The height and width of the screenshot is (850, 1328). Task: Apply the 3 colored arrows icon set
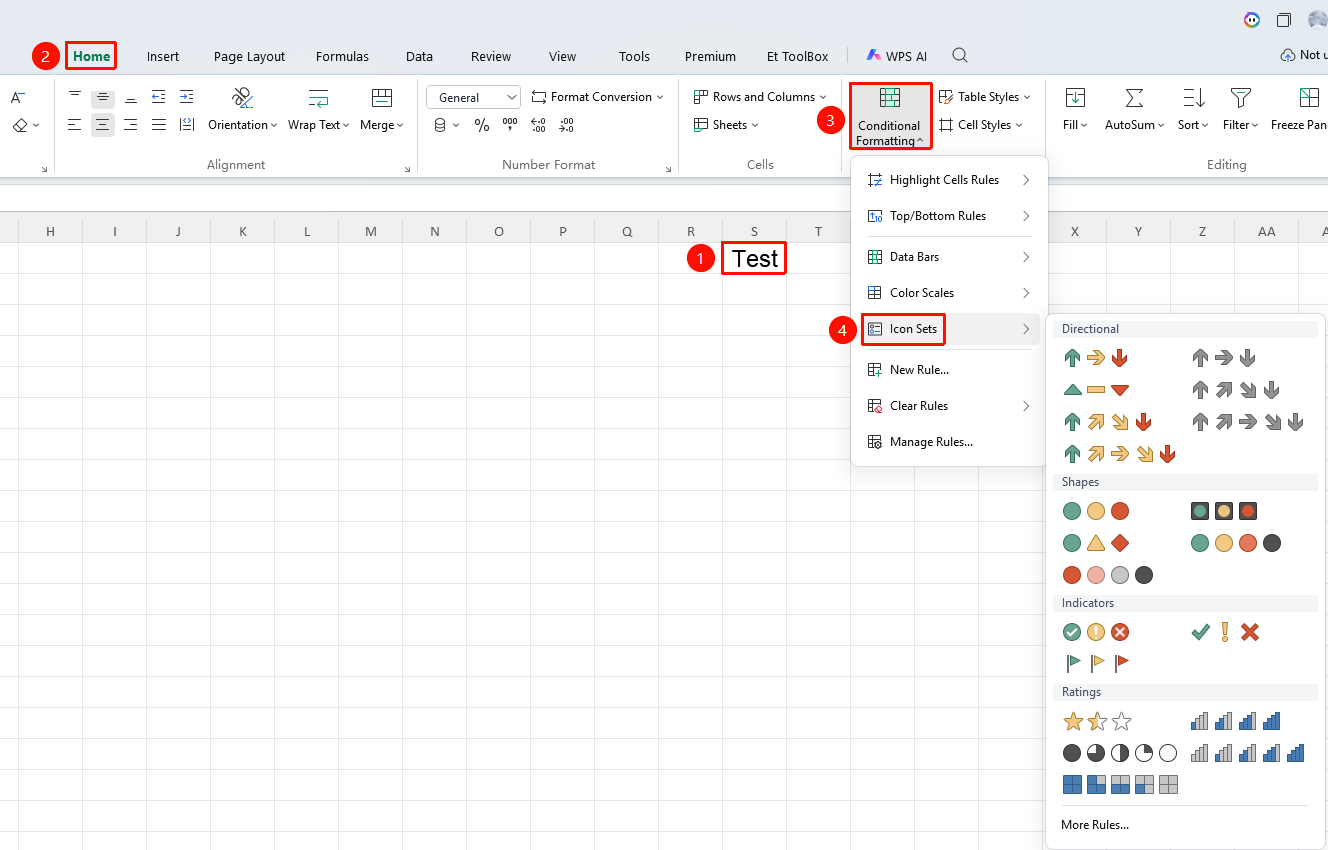coord(1096,358)
